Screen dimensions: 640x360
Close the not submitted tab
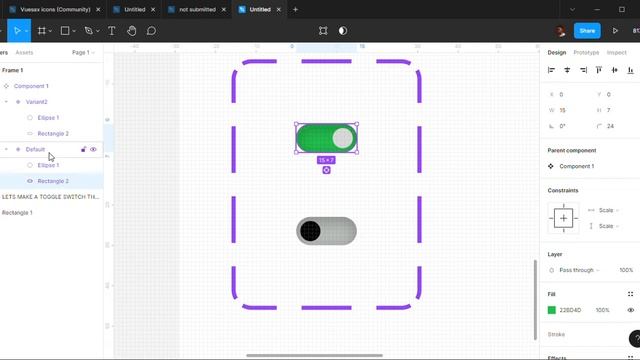(x=224, y=9)
